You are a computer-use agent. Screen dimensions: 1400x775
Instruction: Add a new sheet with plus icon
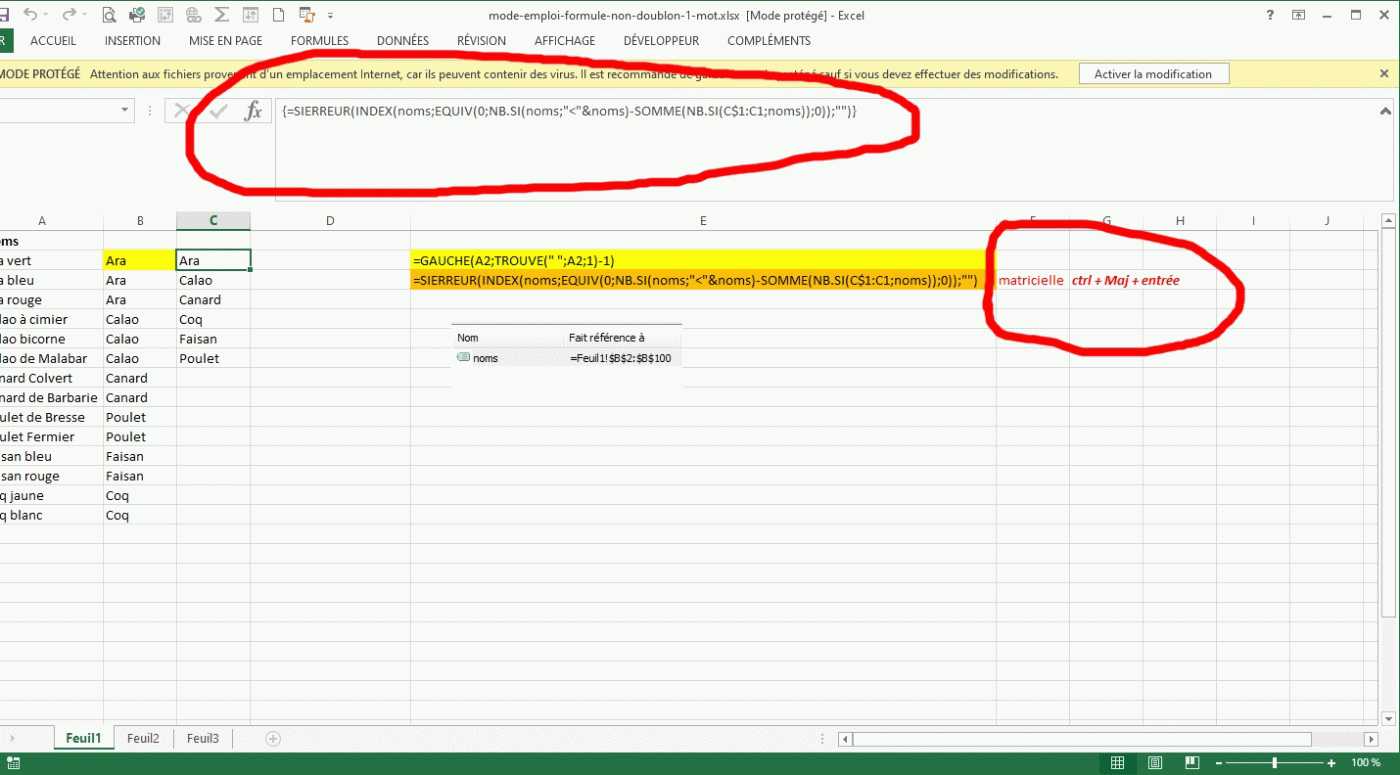[x=273, y=739]
